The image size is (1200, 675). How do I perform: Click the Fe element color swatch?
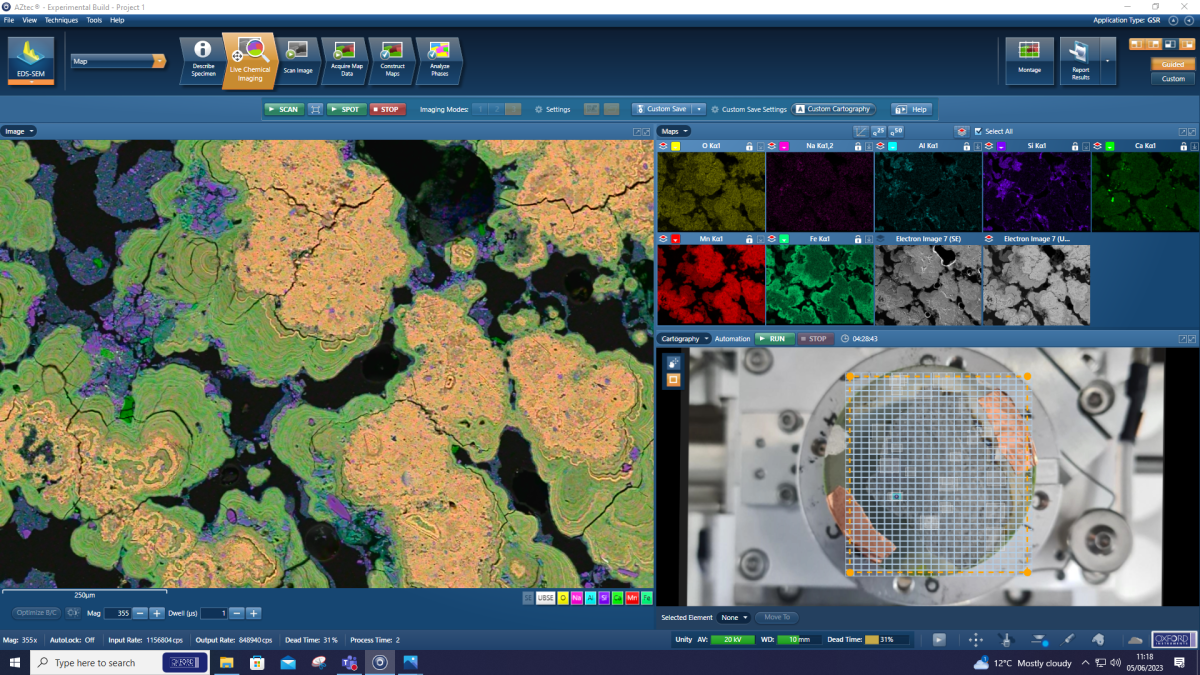tap(646, 596)
